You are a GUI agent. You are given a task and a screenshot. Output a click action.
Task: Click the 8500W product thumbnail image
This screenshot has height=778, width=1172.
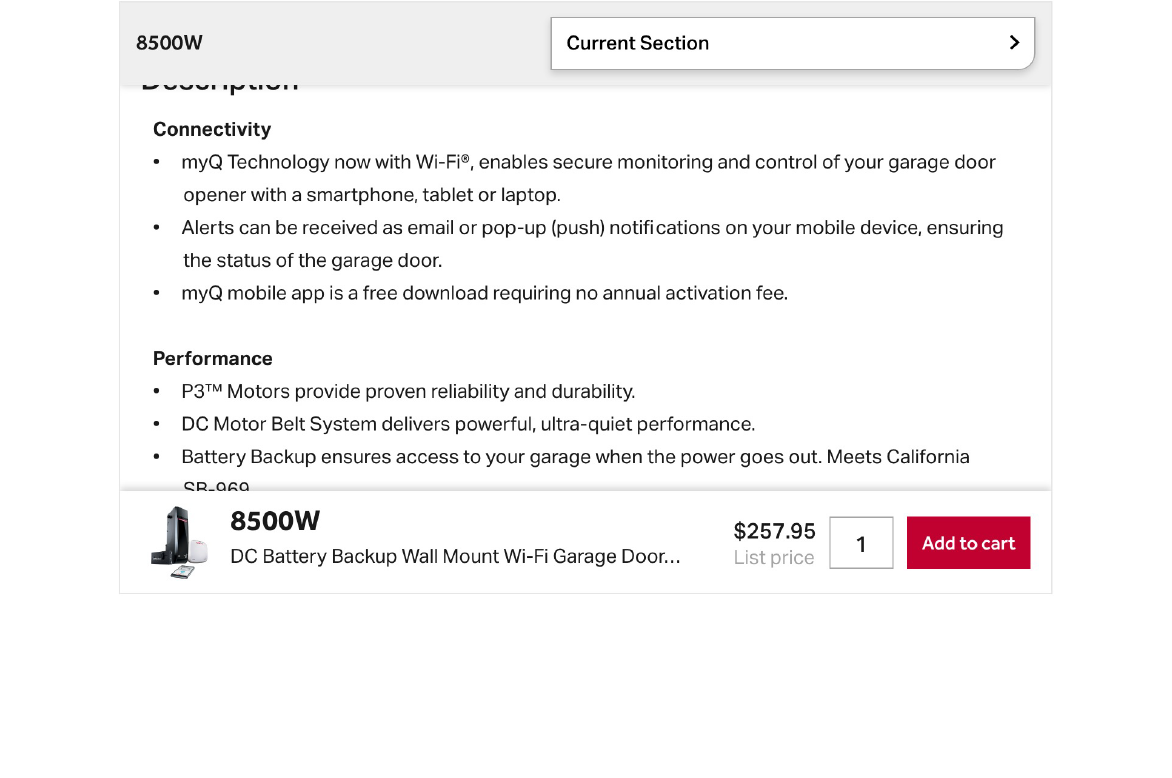[x=179, y=543]
